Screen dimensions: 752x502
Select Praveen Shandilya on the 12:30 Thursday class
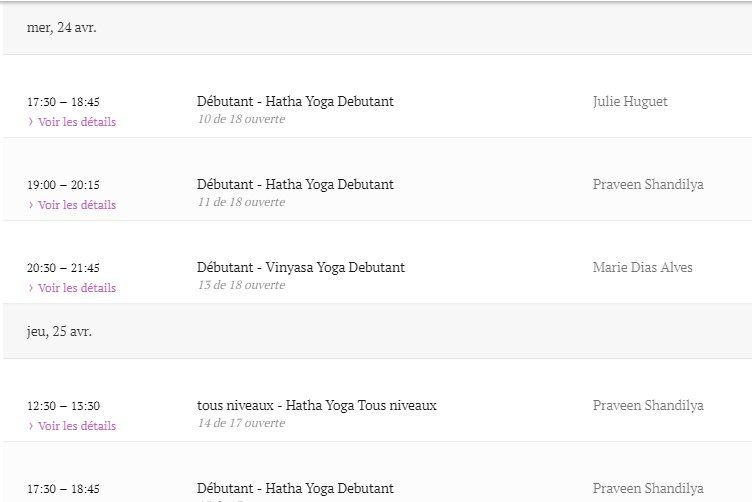[x=648, y=406]
